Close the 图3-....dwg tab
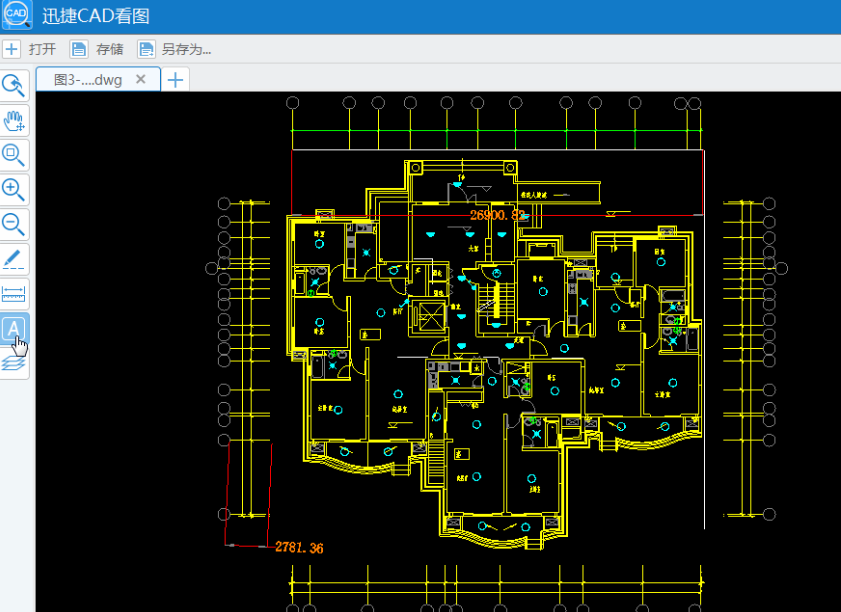 141,79
